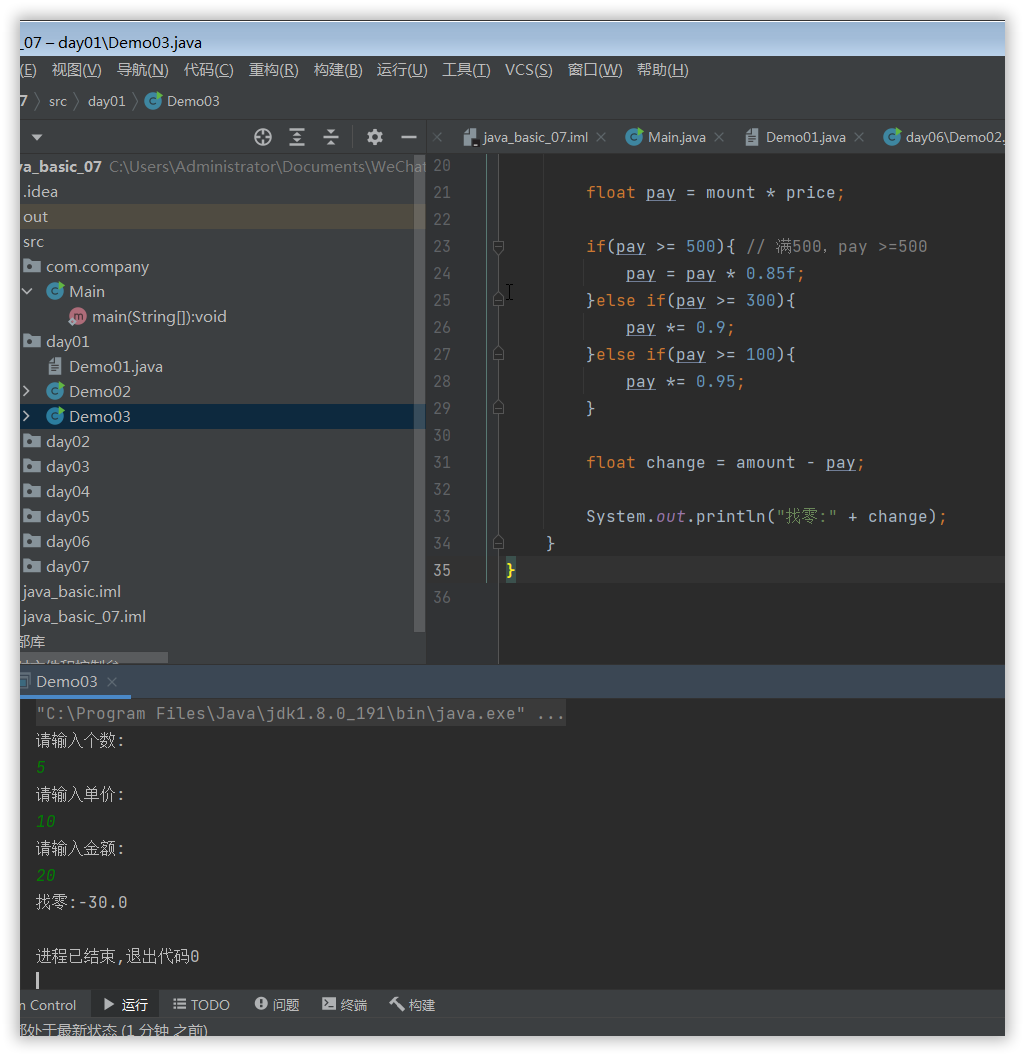
Task: Switch to Main.java editor tab
Action: (666, 137)
